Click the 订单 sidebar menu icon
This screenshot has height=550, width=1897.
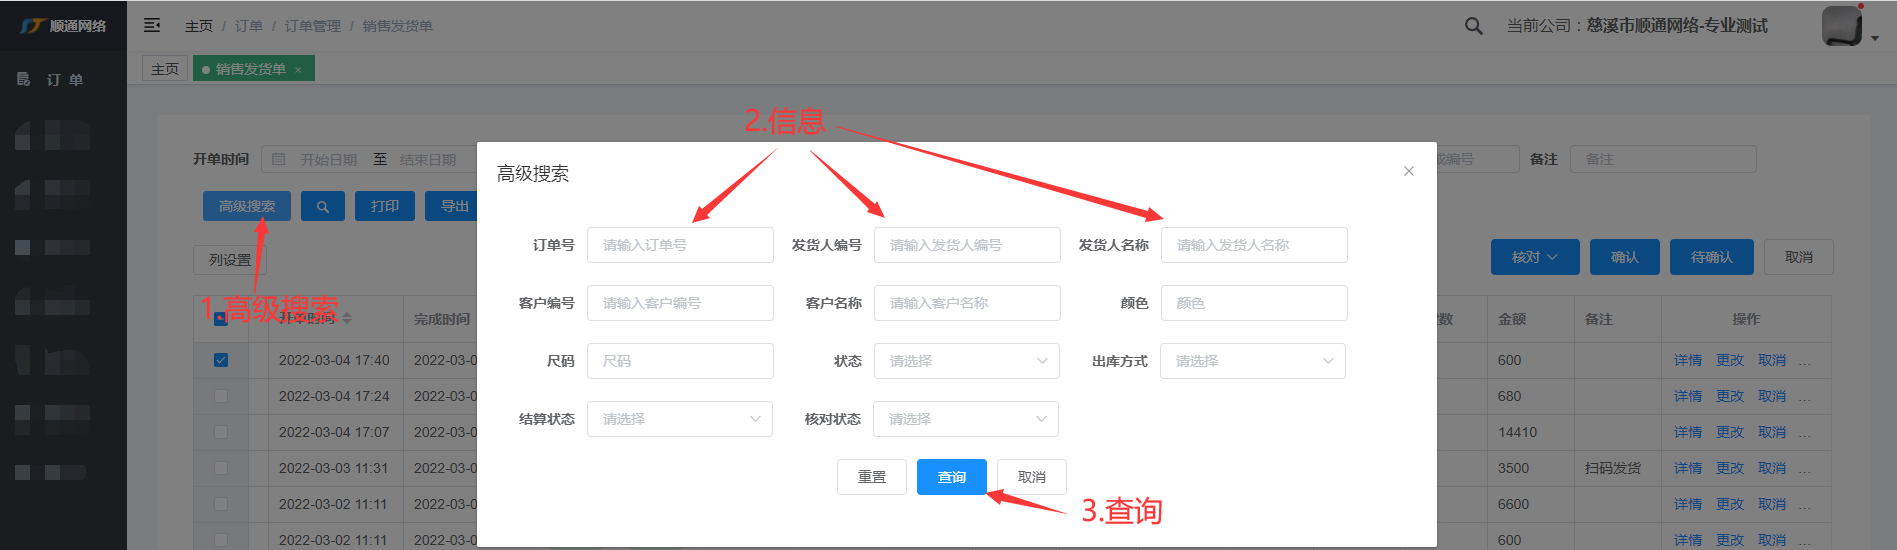coord(23,79)
